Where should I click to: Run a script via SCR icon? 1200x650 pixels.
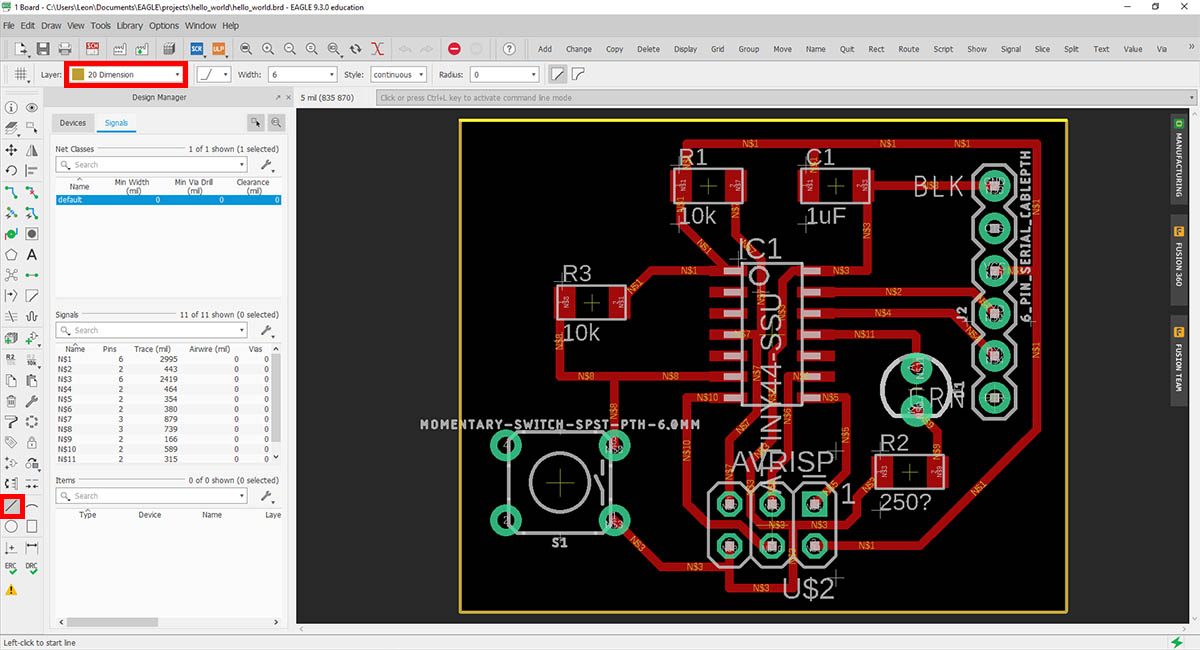[x=197, y=48]
